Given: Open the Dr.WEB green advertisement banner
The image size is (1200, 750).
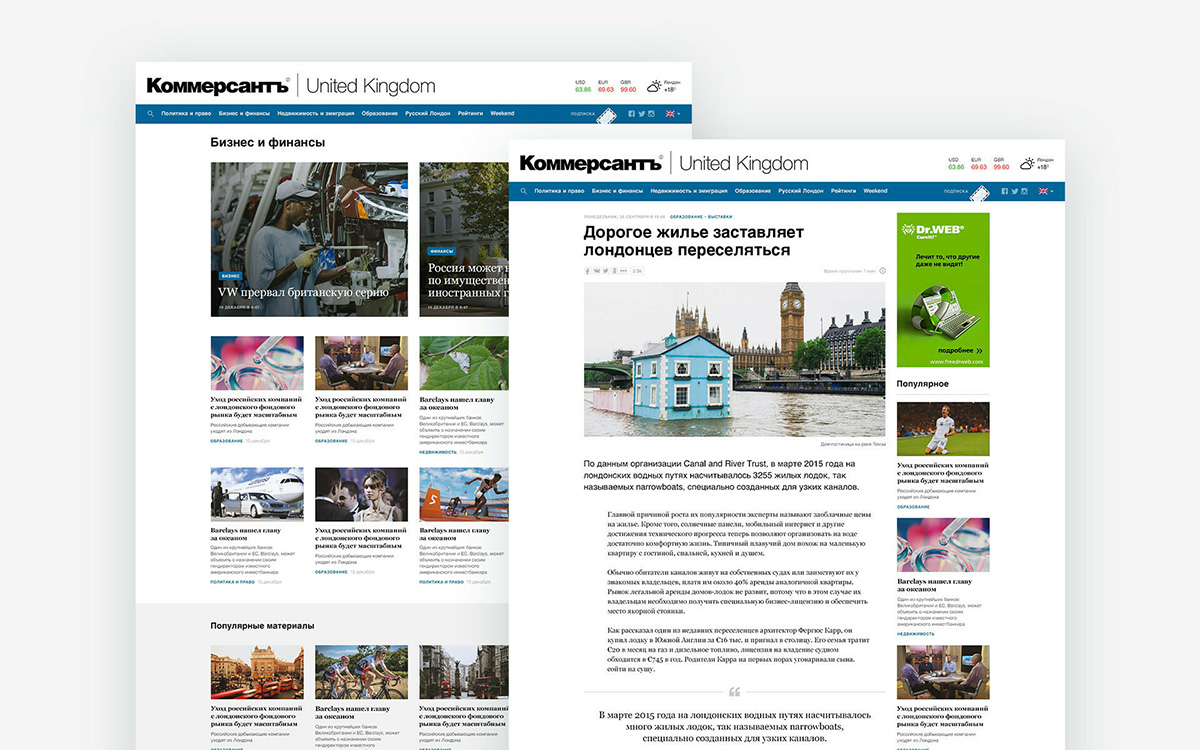Looking at the screenshot, I should (x=943, y=290).
